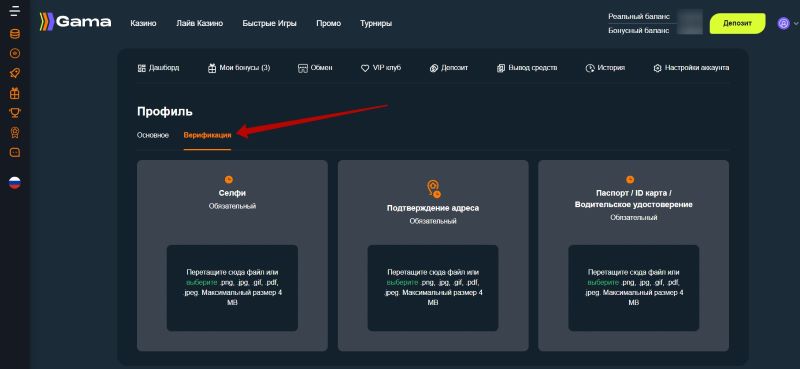
Task: Click the shop icon beside Обмен
Action: (x=303, y=68)
